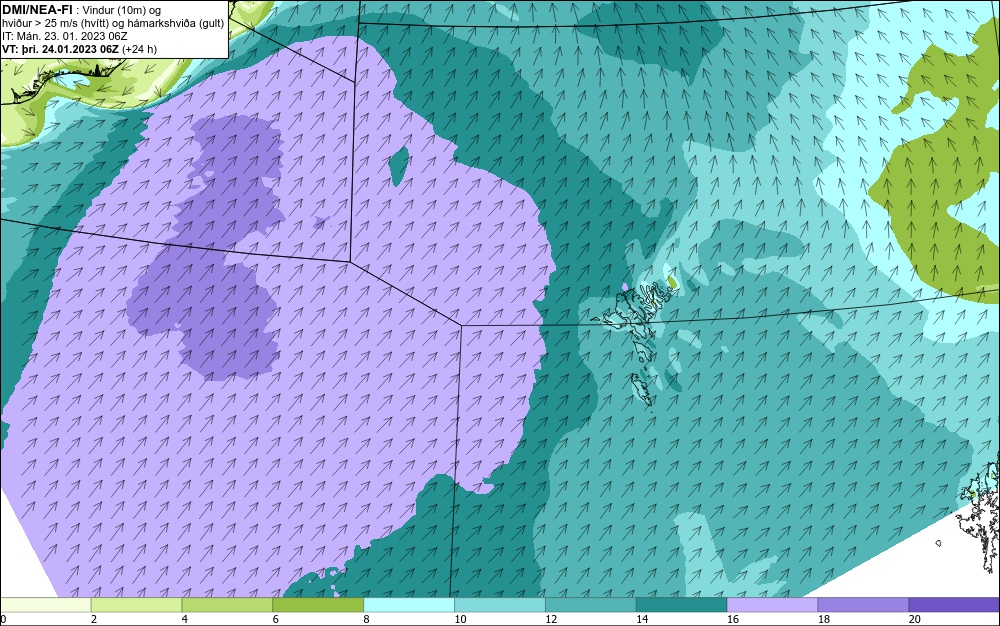The height and width of the screenshot is (626, 1000).
Task: Pick the 4–6 m/s green legend swatch
Action: pyautogui.click(x=227, y=605)
